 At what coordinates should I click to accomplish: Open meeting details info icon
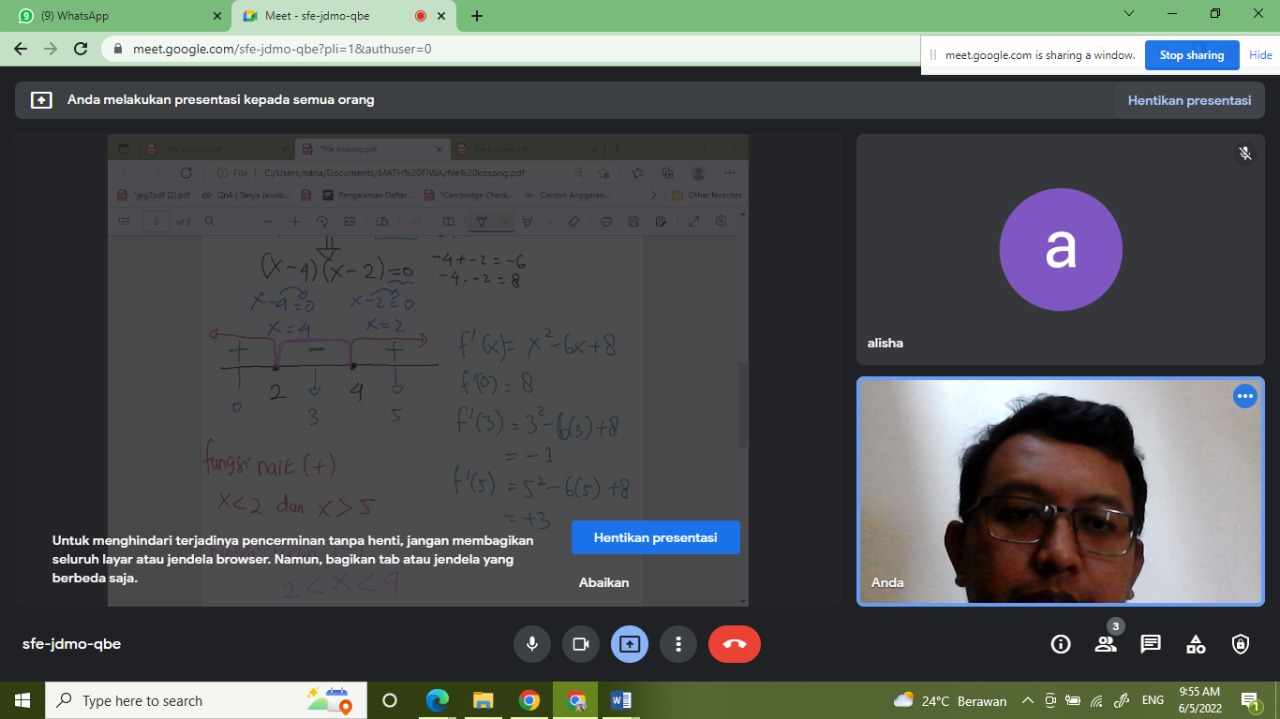tap(1061, 644)
